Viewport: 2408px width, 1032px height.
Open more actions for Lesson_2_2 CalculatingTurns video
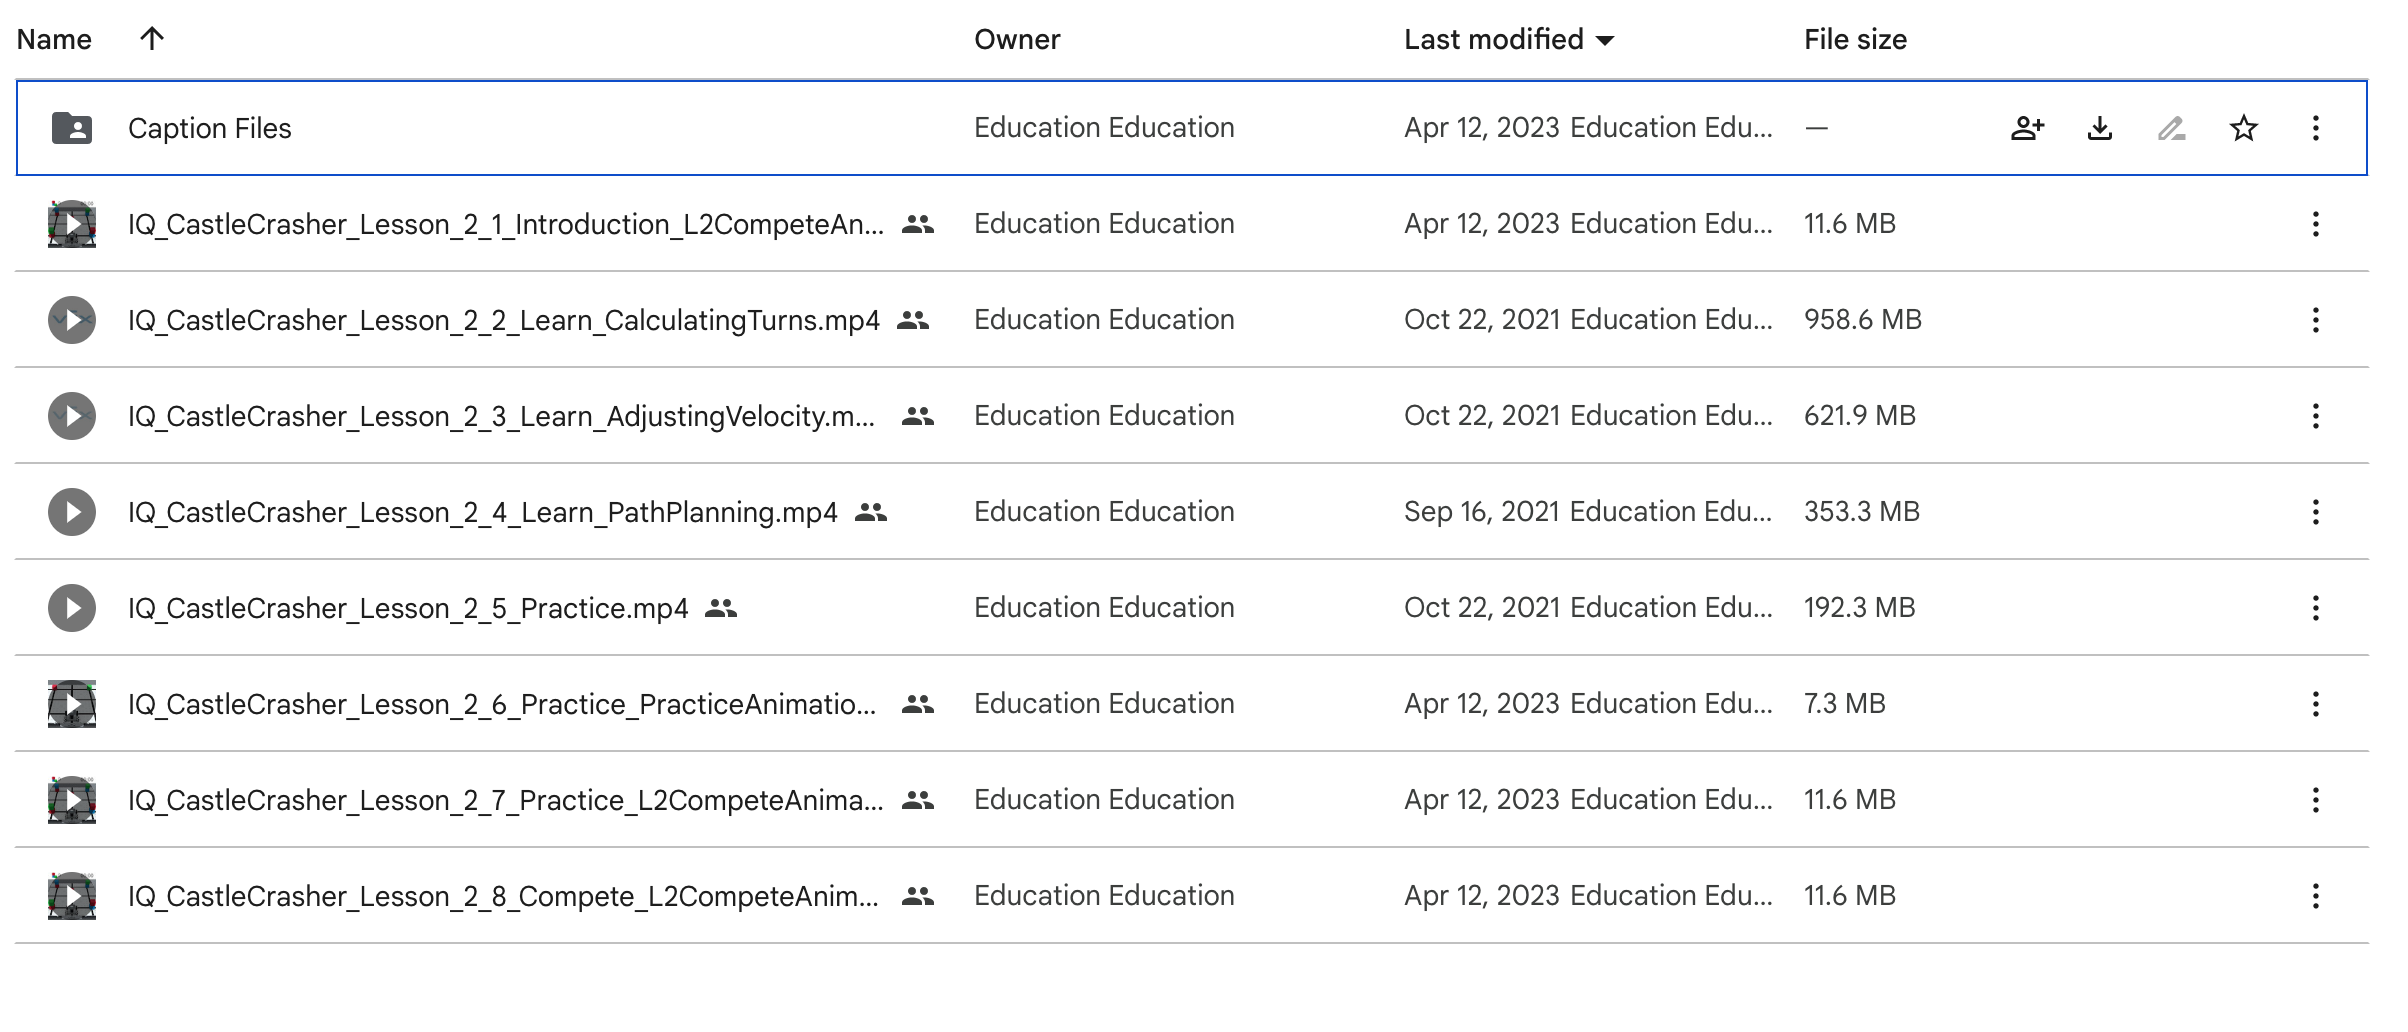[2315, 320]
